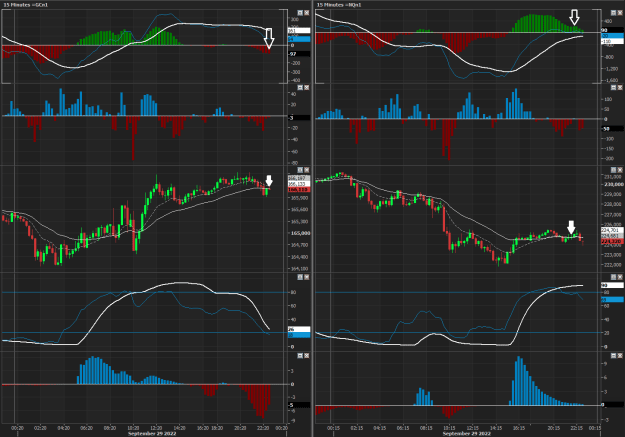Maximize the NQn1 candlestick price panel

613,170
